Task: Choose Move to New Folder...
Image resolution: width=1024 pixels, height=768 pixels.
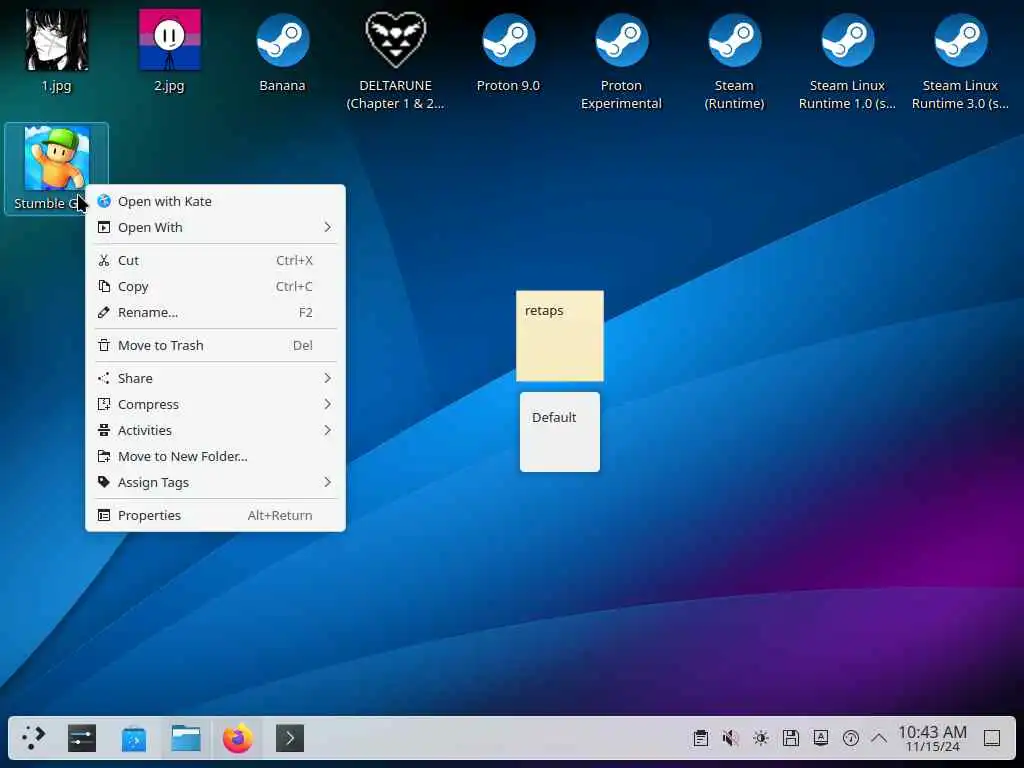Action: 216,456
